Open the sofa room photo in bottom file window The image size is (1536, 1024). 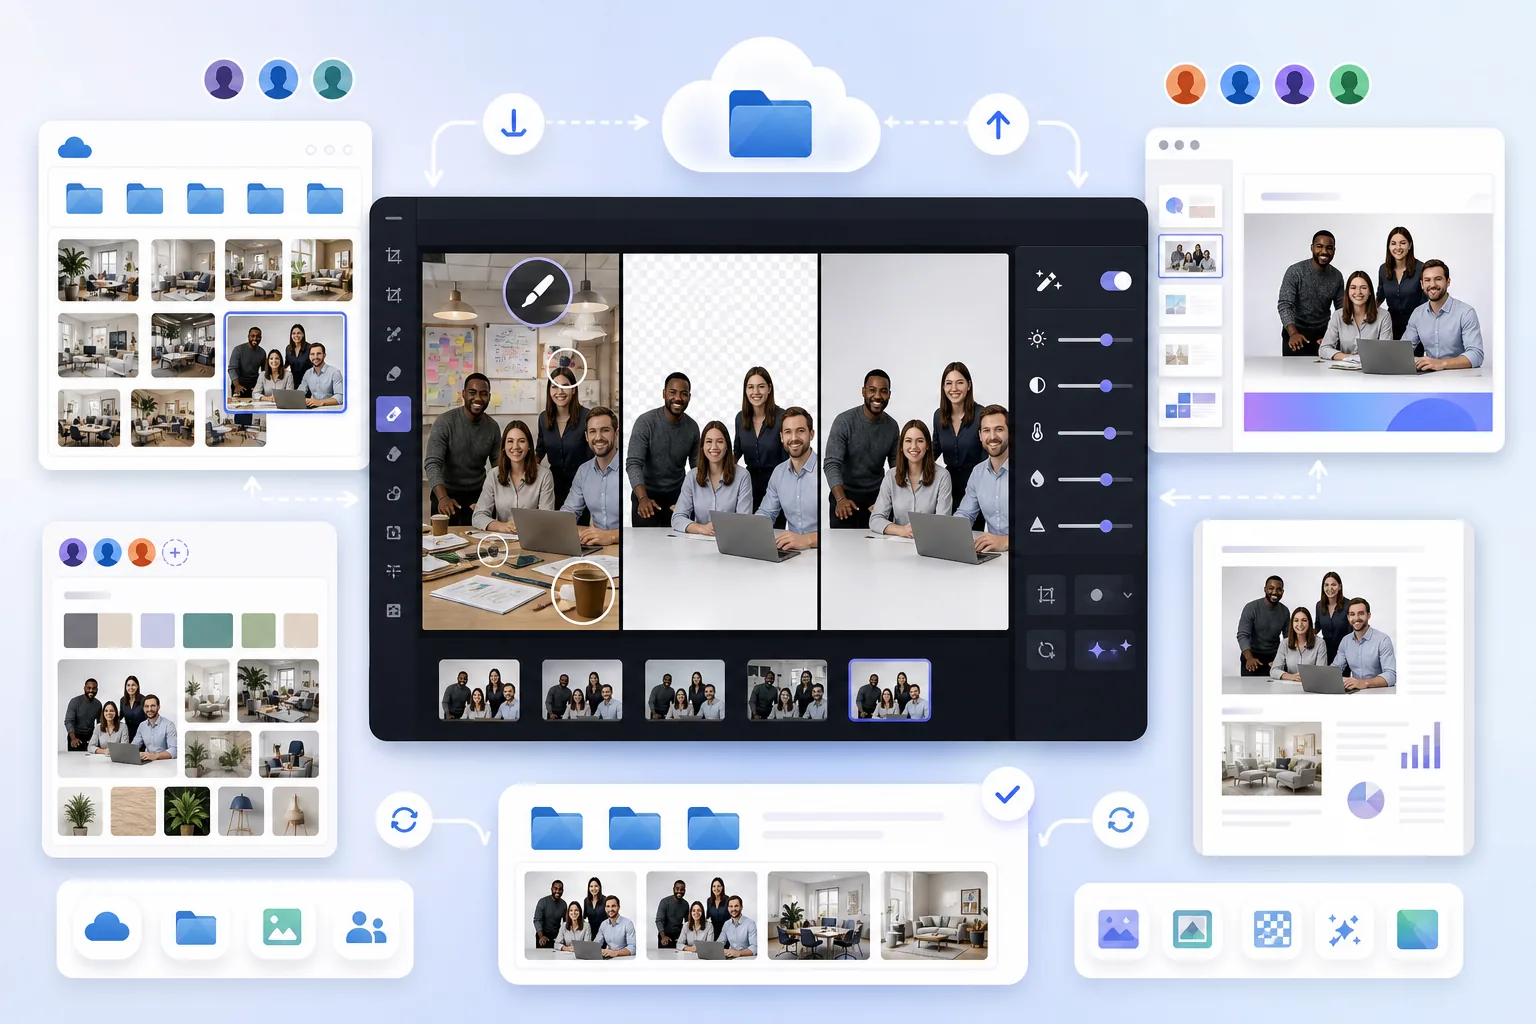[934, 915]
